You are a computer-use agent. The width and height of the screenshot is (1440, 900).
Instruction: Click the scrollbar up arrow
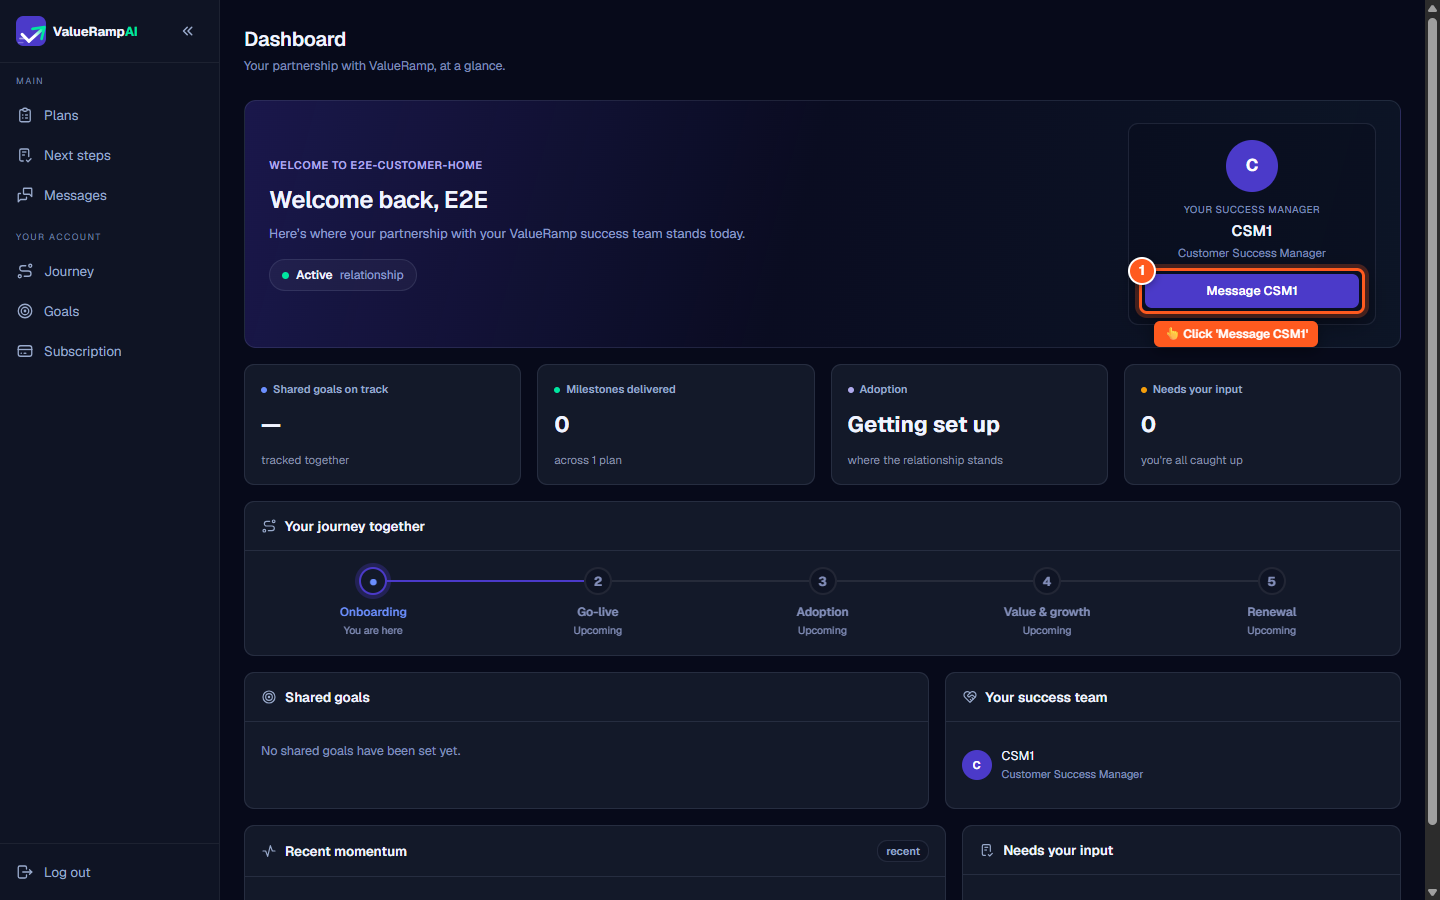point(1432,7)
